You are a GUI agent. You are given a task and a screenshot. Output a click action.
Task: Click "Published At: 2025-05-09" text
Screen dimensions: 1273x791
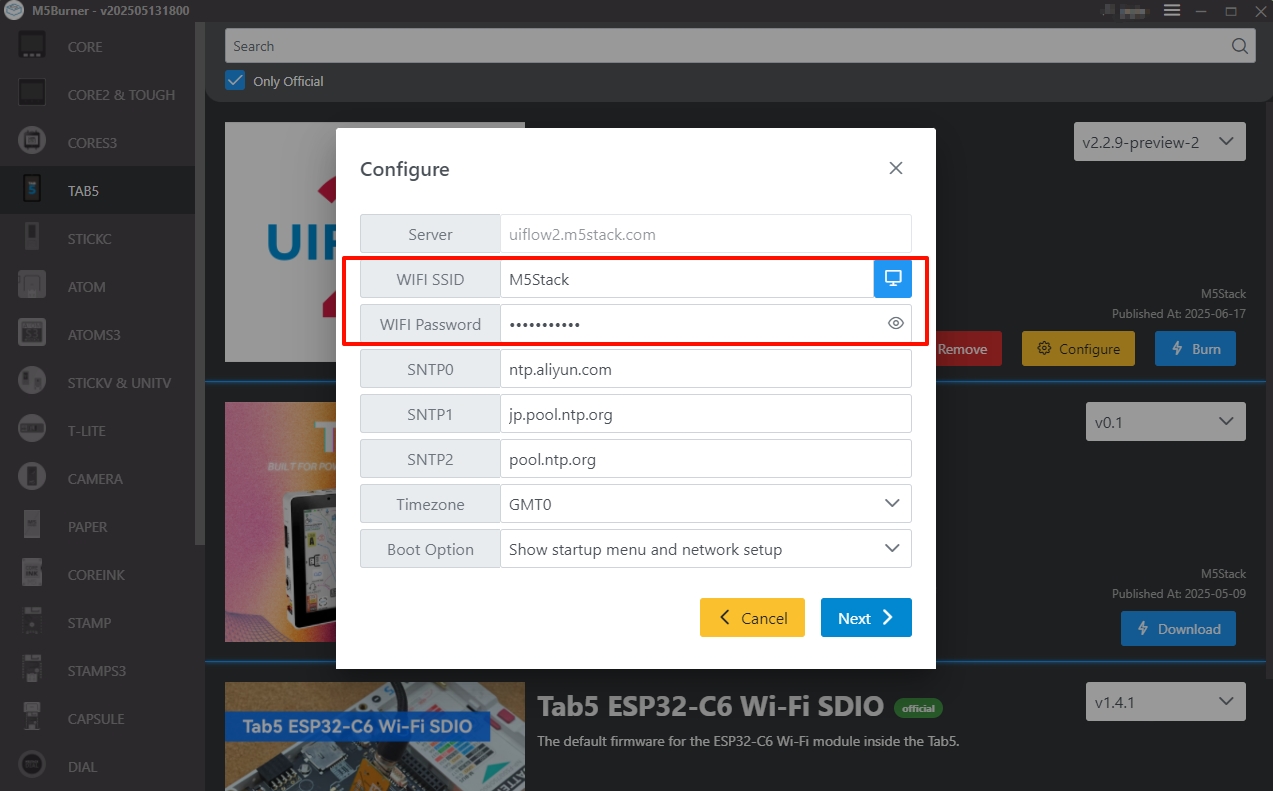pos(1179,593)
